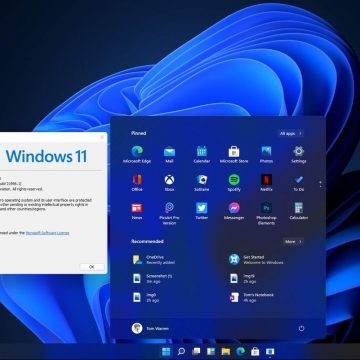Open the News app tile
Screen dimensions: 360x360
coord(137,211)
